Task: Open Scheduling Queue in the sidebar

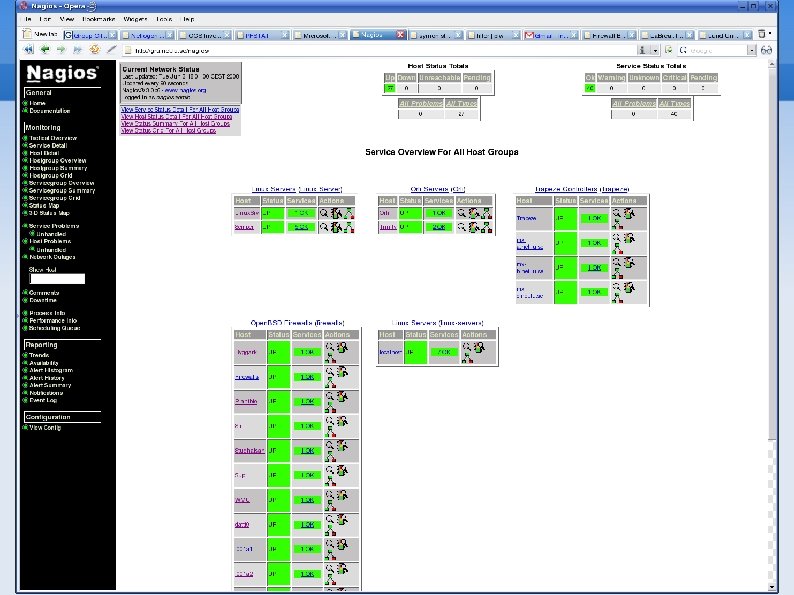Action: coord(55,328)
